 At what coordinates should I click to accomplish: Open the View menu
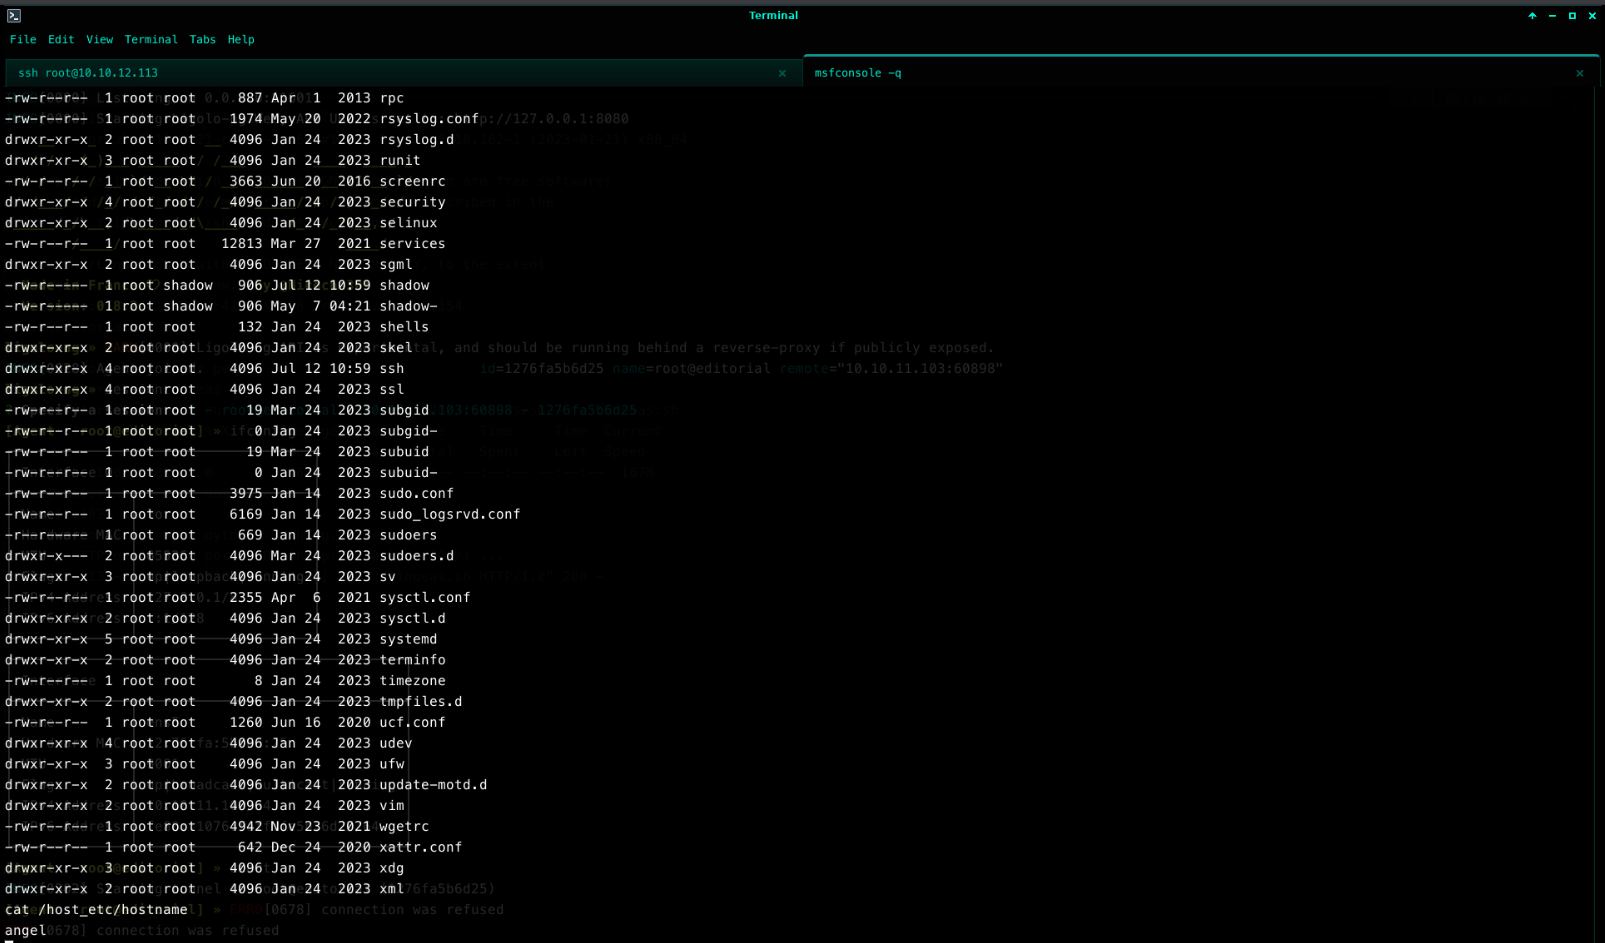click(x=100, y=40)
